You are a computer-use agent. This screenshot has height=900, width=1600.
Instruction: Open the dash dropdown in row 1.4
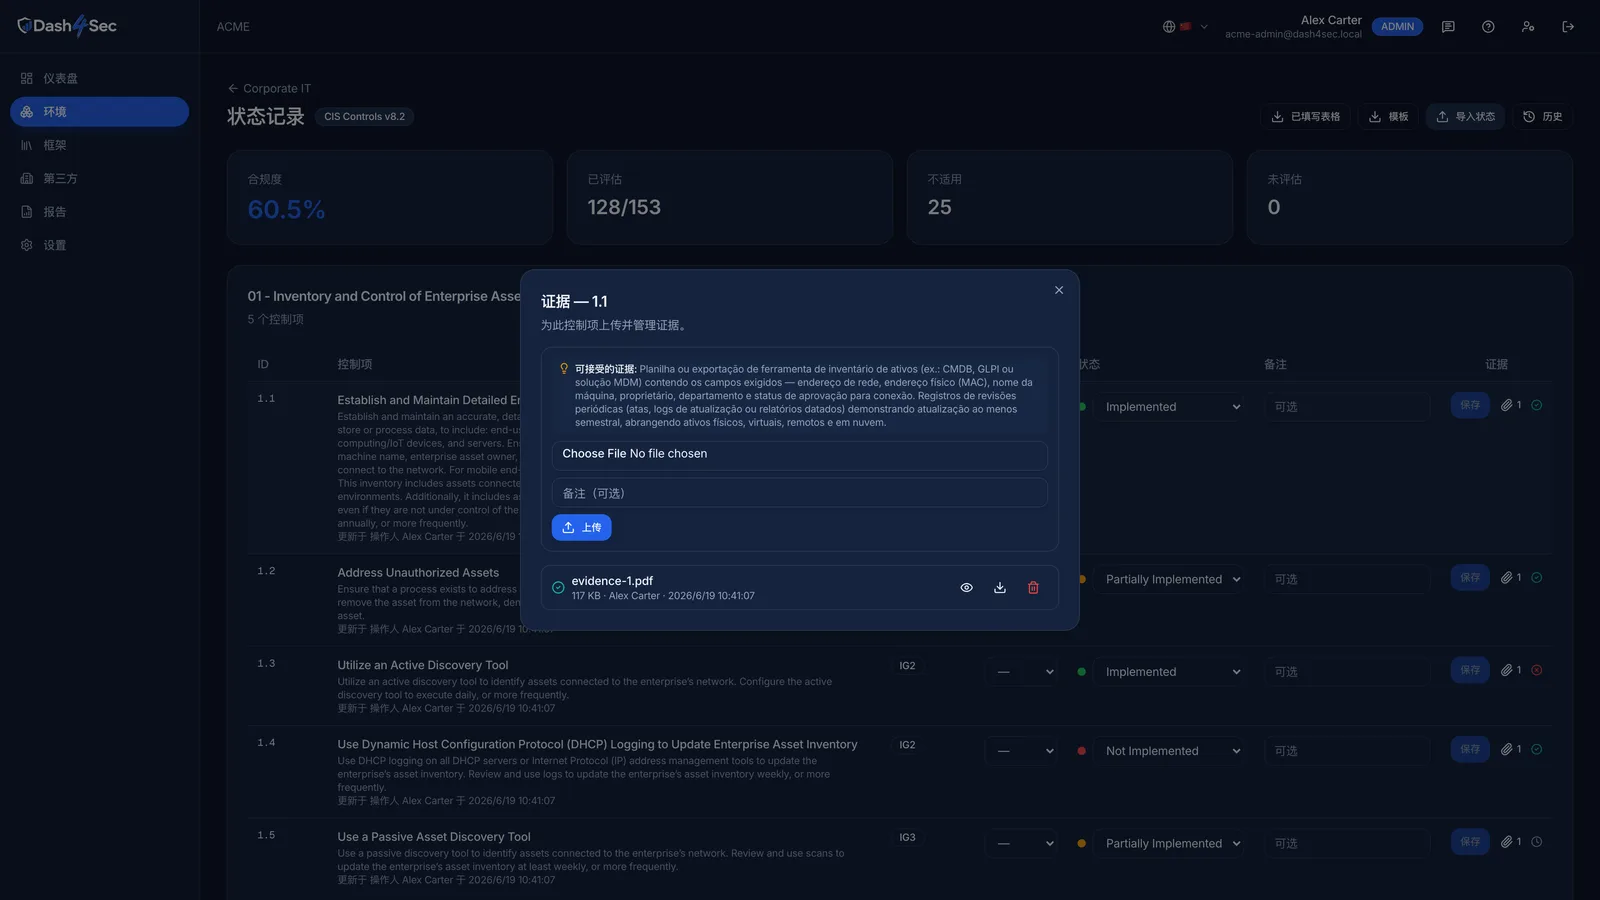(1022, 751)
